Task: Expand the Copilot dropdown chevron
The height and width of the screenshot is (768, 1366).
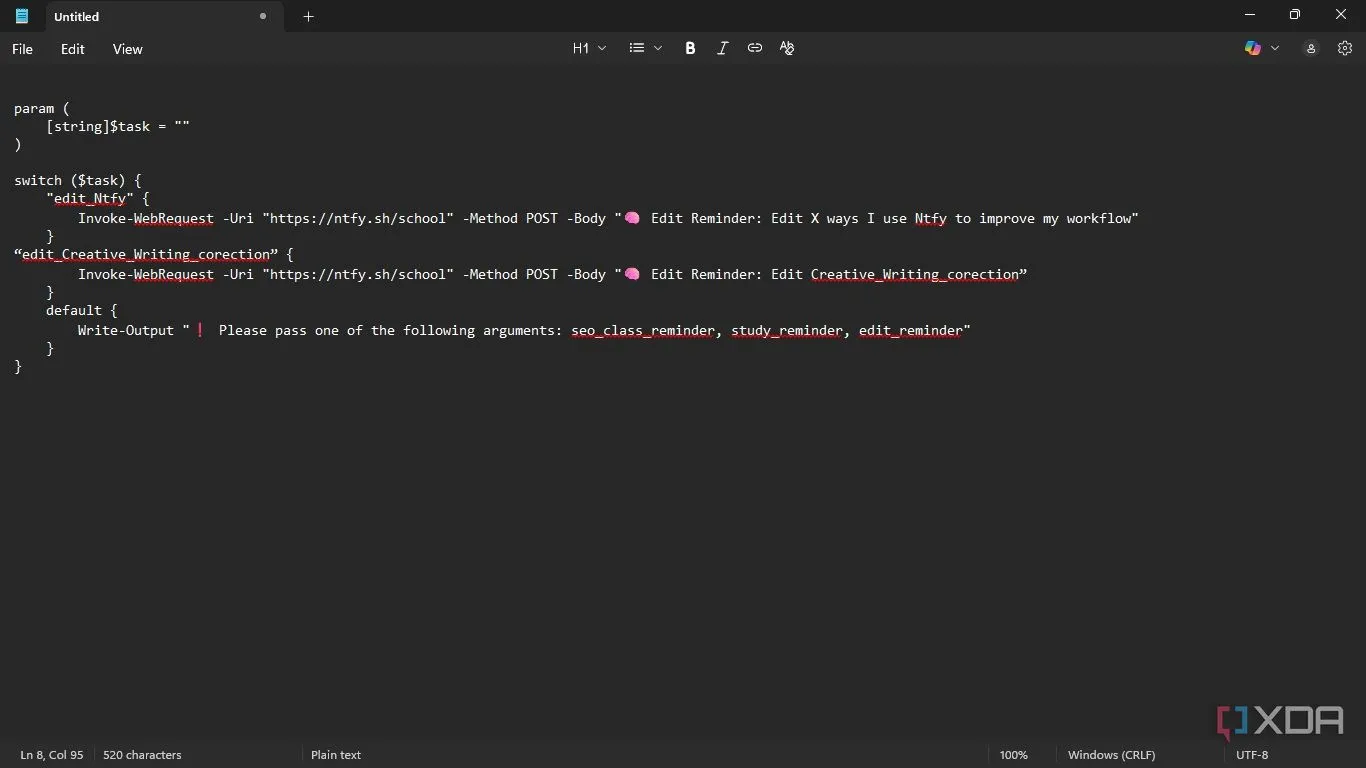Action: (1274, 48)
